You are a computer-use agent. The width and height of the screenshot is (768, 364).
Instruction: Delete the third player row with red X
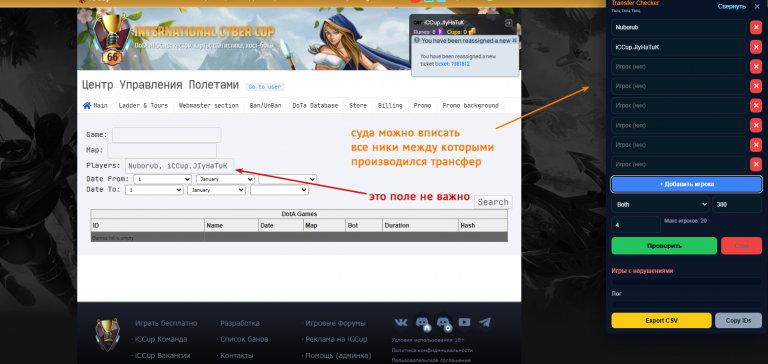(756, 67)
